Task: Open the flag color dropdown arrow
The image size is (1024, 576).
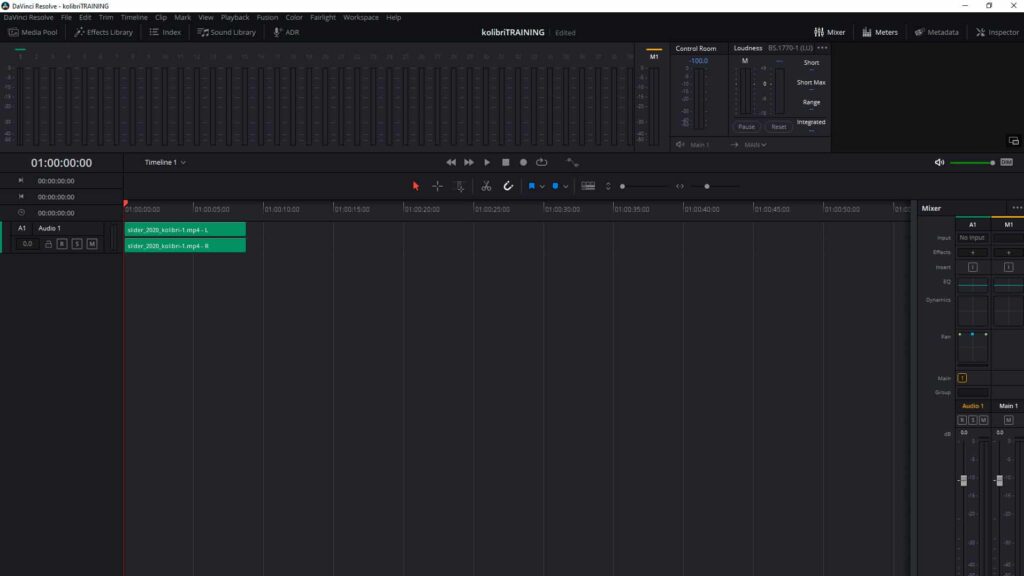Action: tap(542, 187)
